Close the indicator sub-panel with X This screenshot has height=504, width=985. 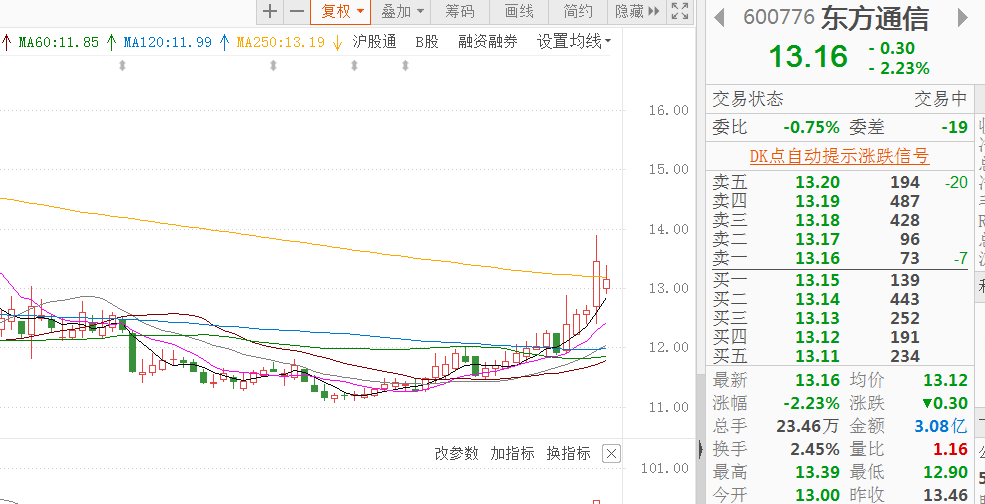[611, 453]
